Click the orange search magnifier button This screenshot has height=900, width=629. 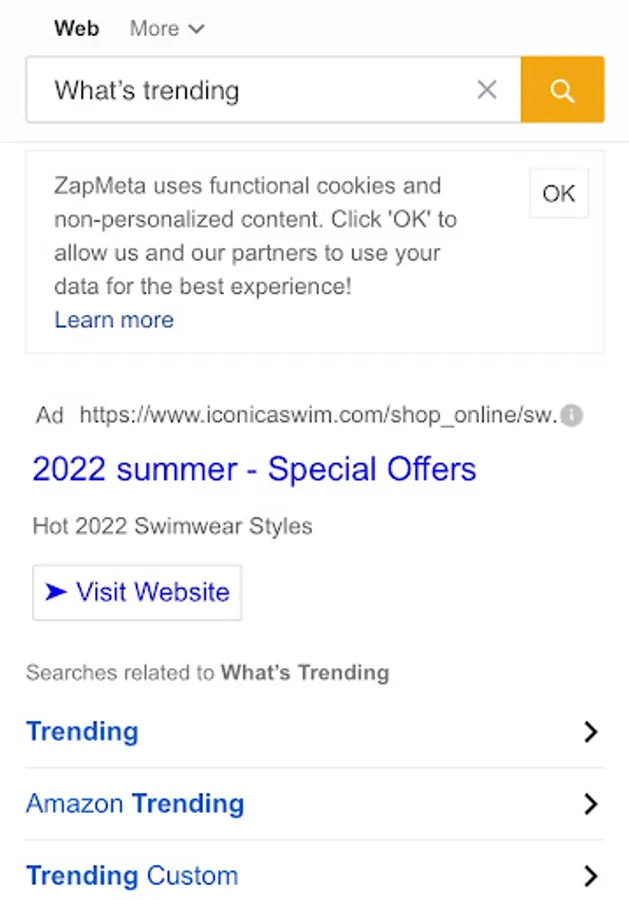point(562,90)
